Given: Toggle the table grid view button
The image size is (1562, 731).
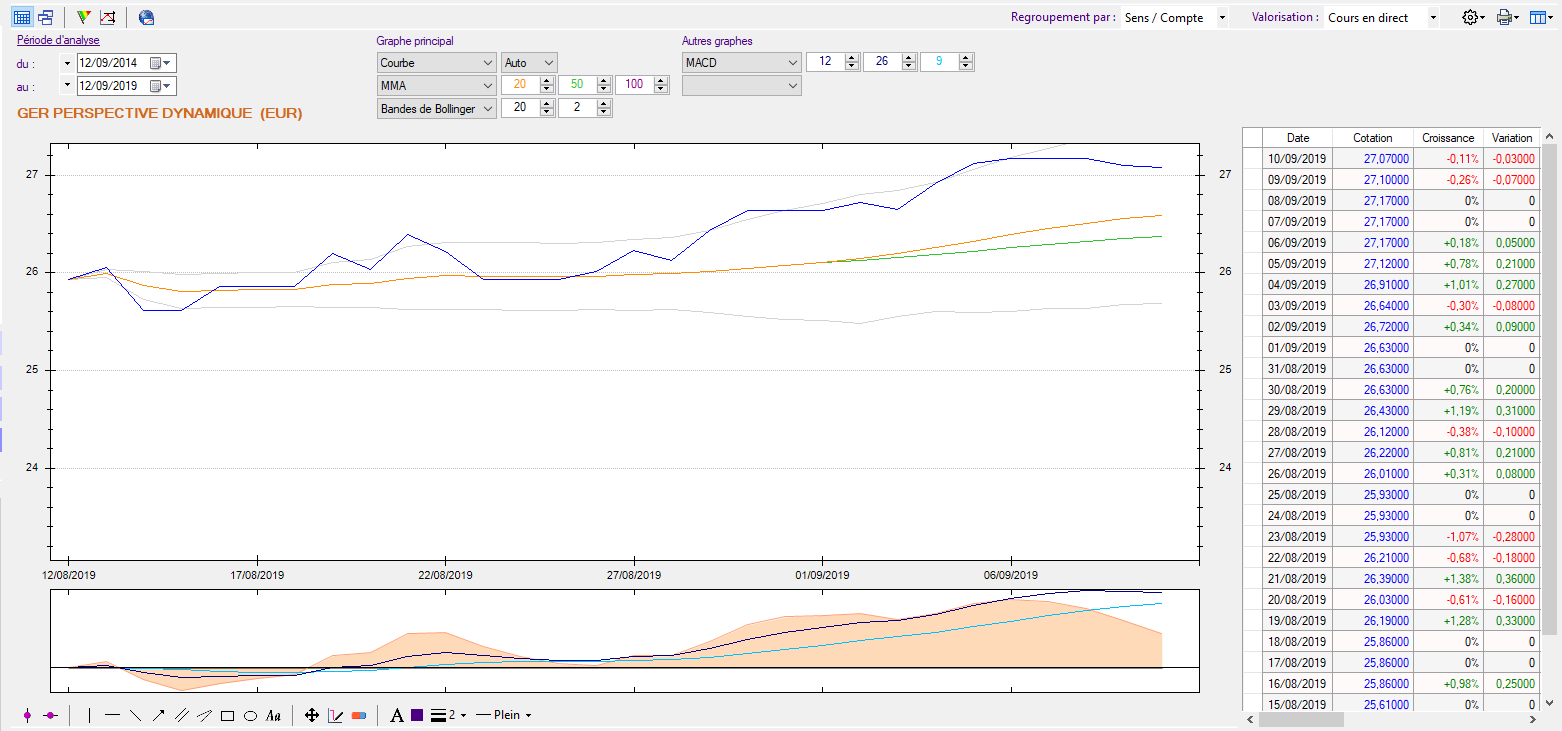Looking at the screenshot, I should click(21, 17).
